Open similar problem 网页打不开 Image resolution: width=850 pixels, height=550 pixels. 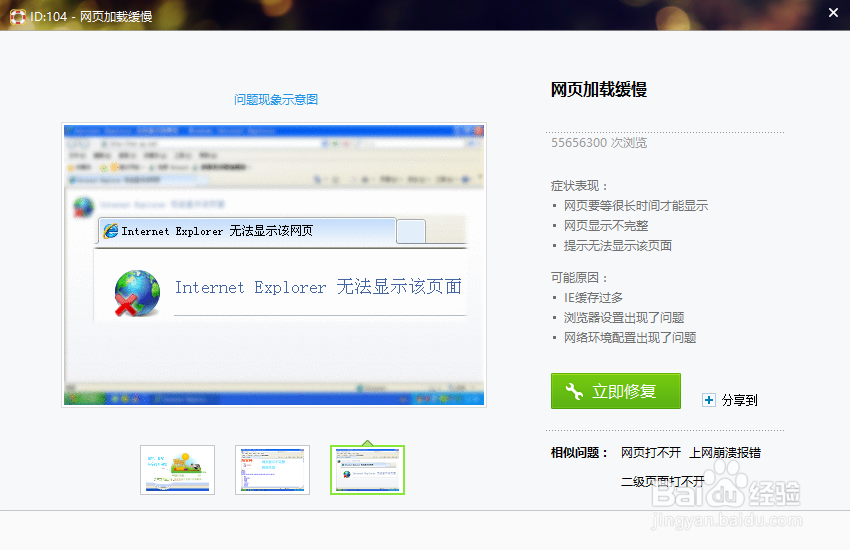(x=651, y=452)
